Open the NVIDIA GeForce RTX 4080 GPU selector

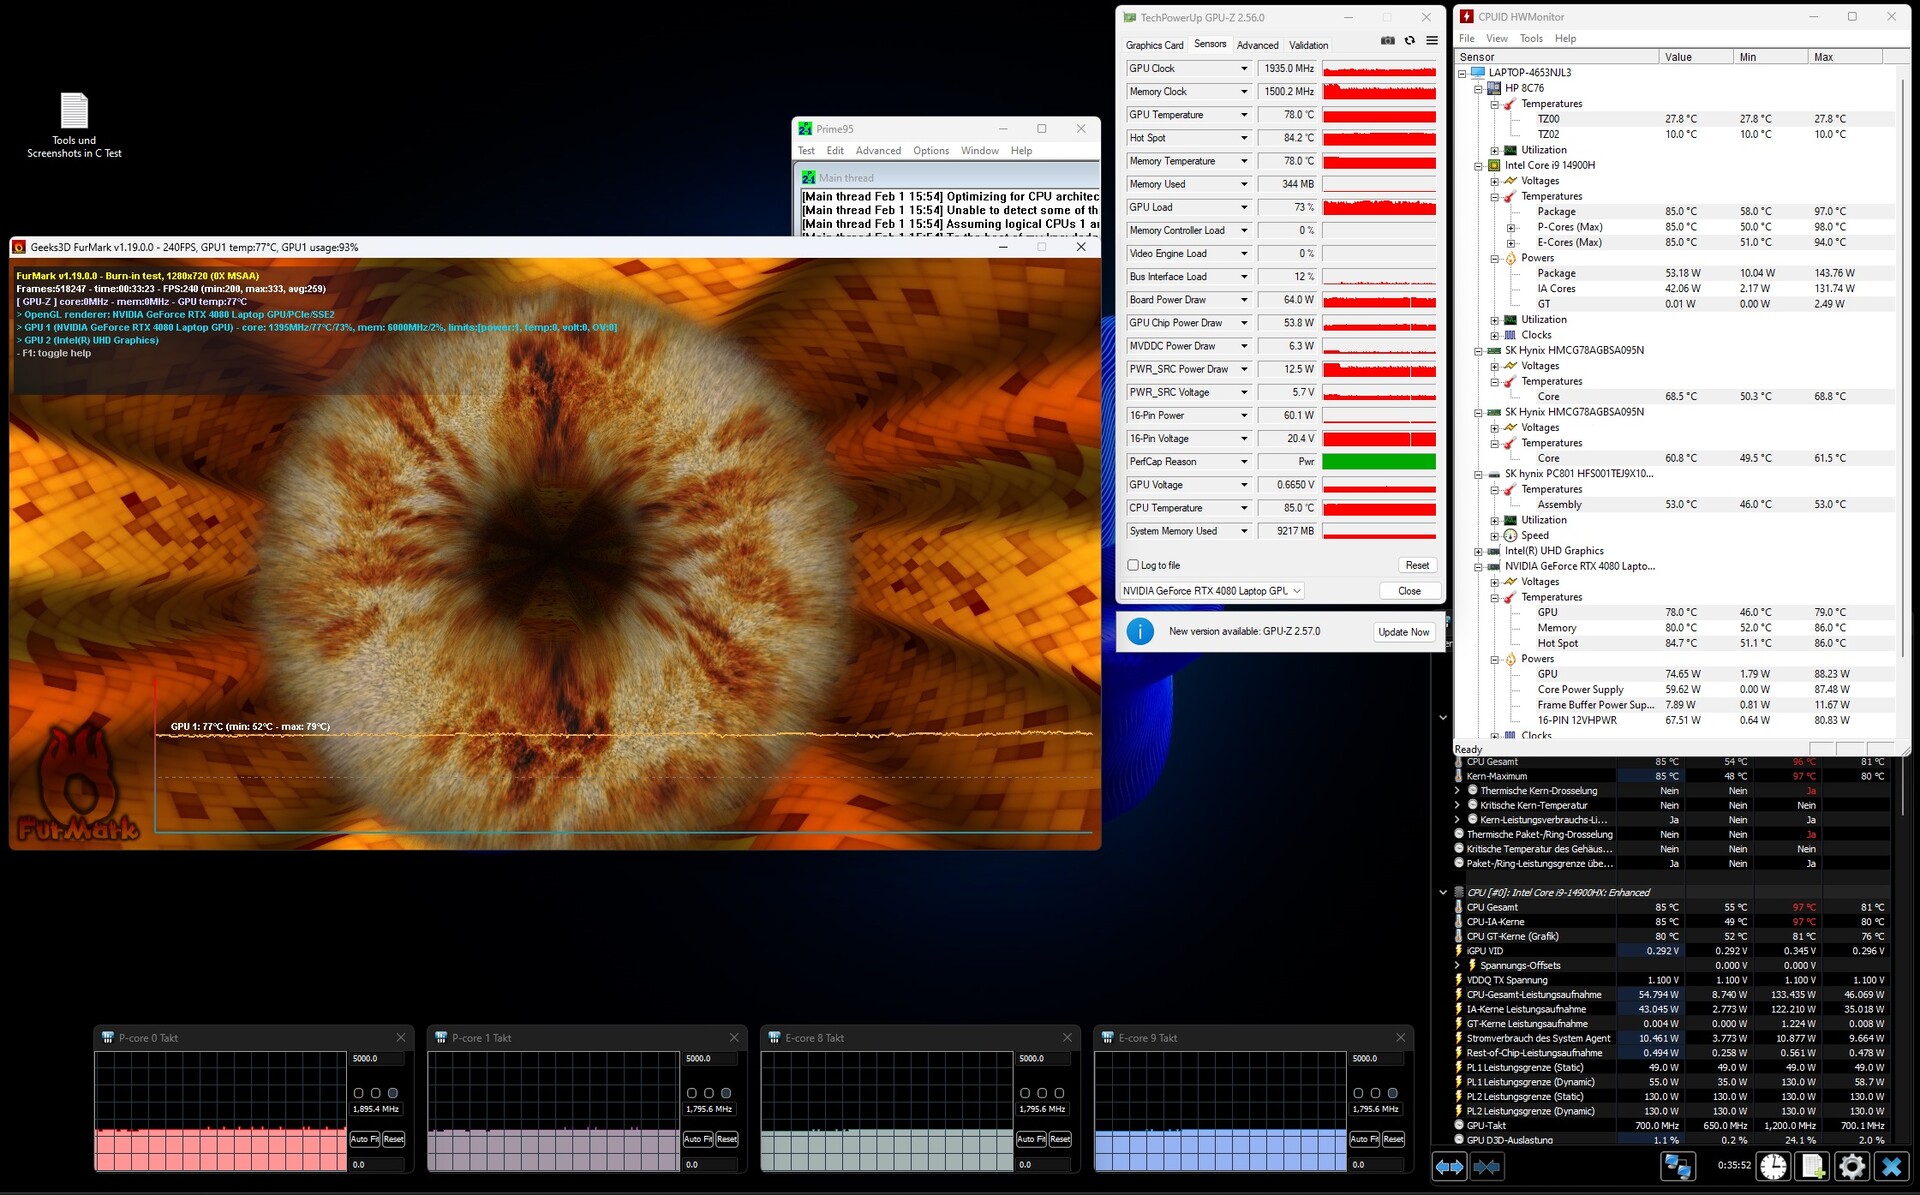tap(1211, 591)
